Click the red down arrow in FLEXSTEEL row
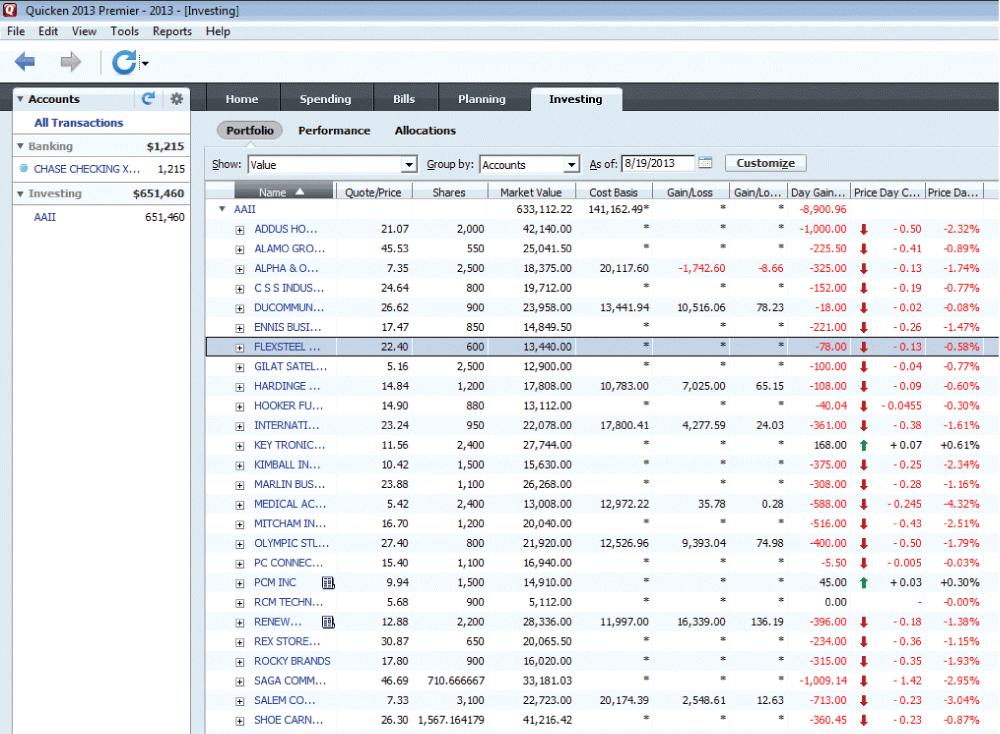1000x734 pixels. click(864, 347)
